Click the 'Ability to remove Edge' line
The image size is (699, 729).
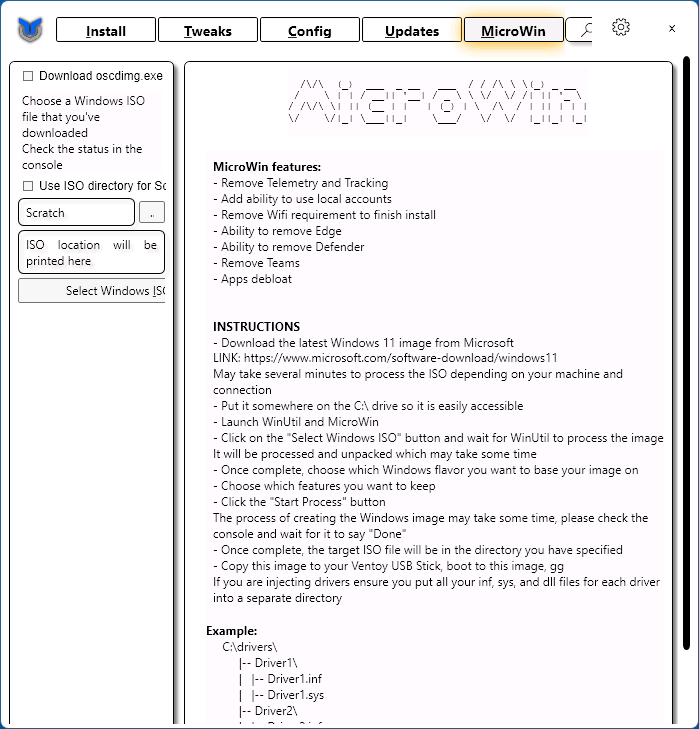coord(277,231)
